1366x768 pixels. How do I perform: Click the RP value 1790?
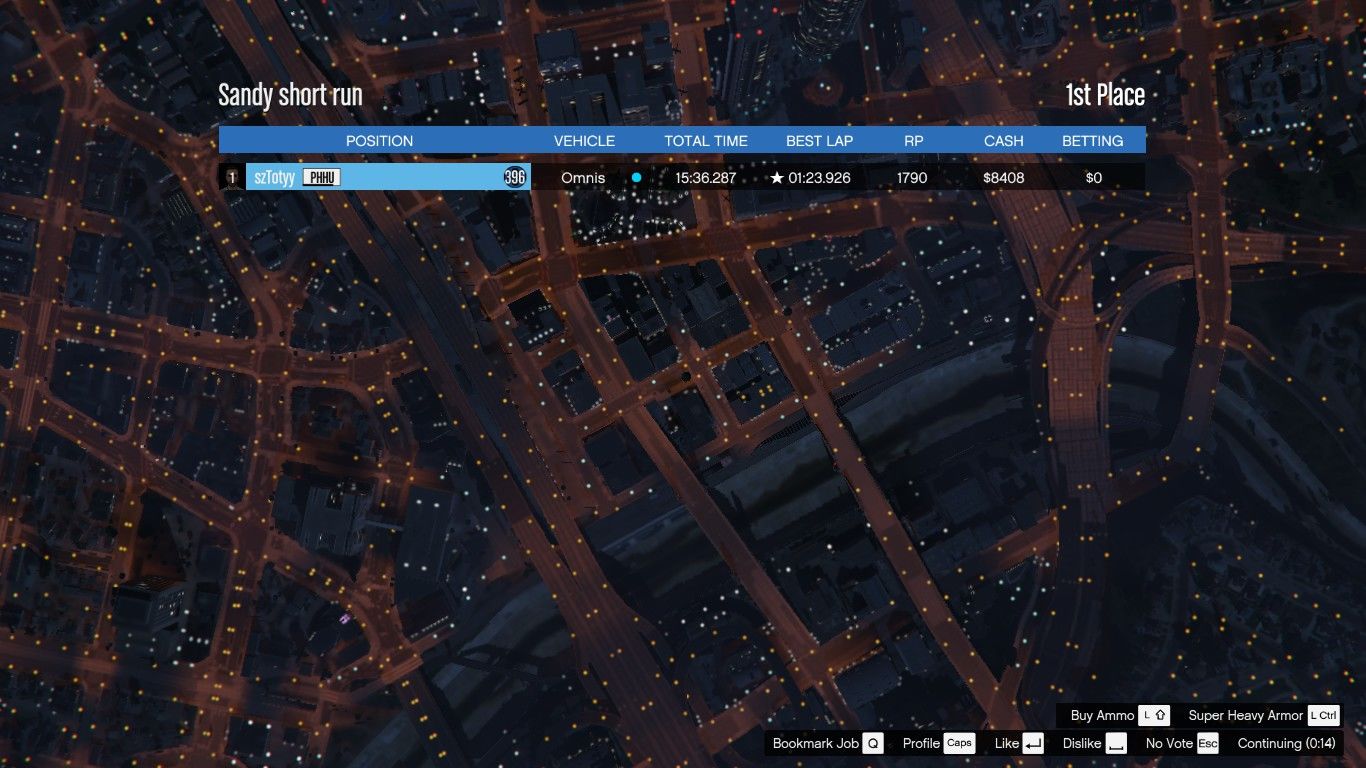(x=912, y=177)
